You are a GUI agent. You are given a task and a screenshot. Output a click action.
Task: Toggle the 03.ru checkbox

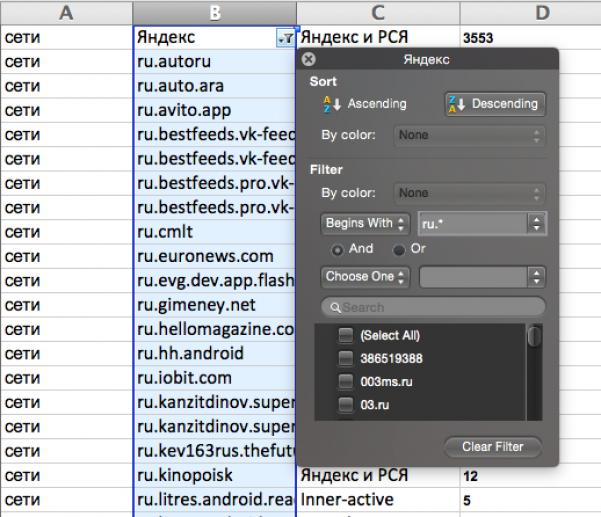pos(346,405)
